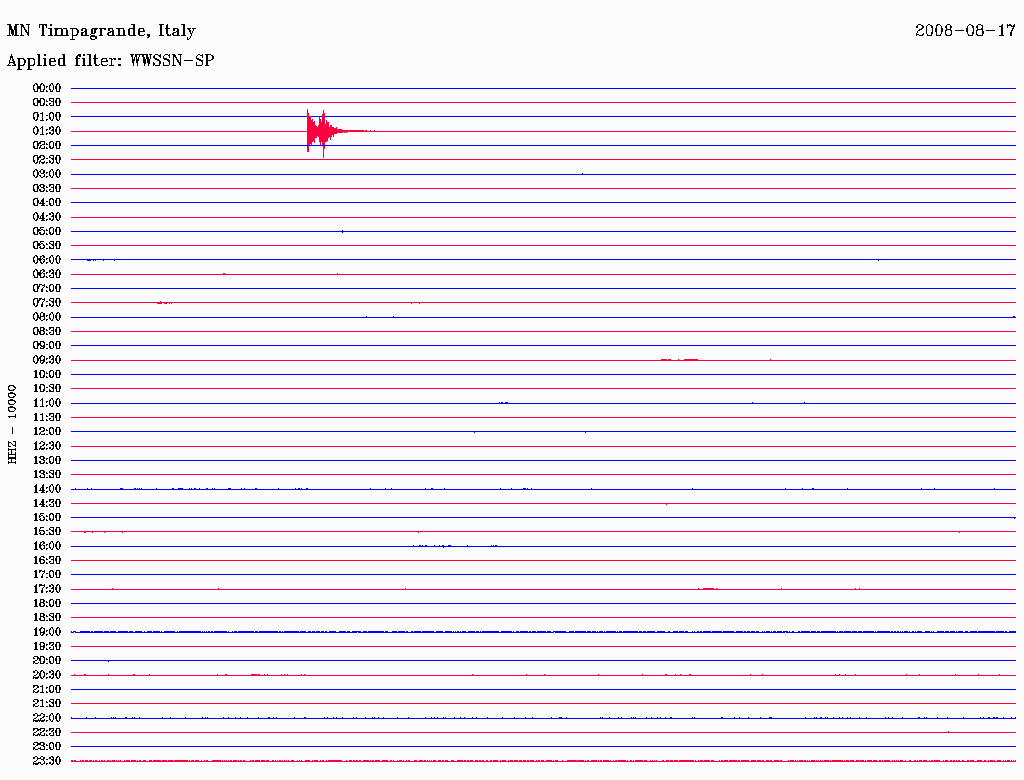
Task: Click the '09:00' time label
Action: coord(47,346)
